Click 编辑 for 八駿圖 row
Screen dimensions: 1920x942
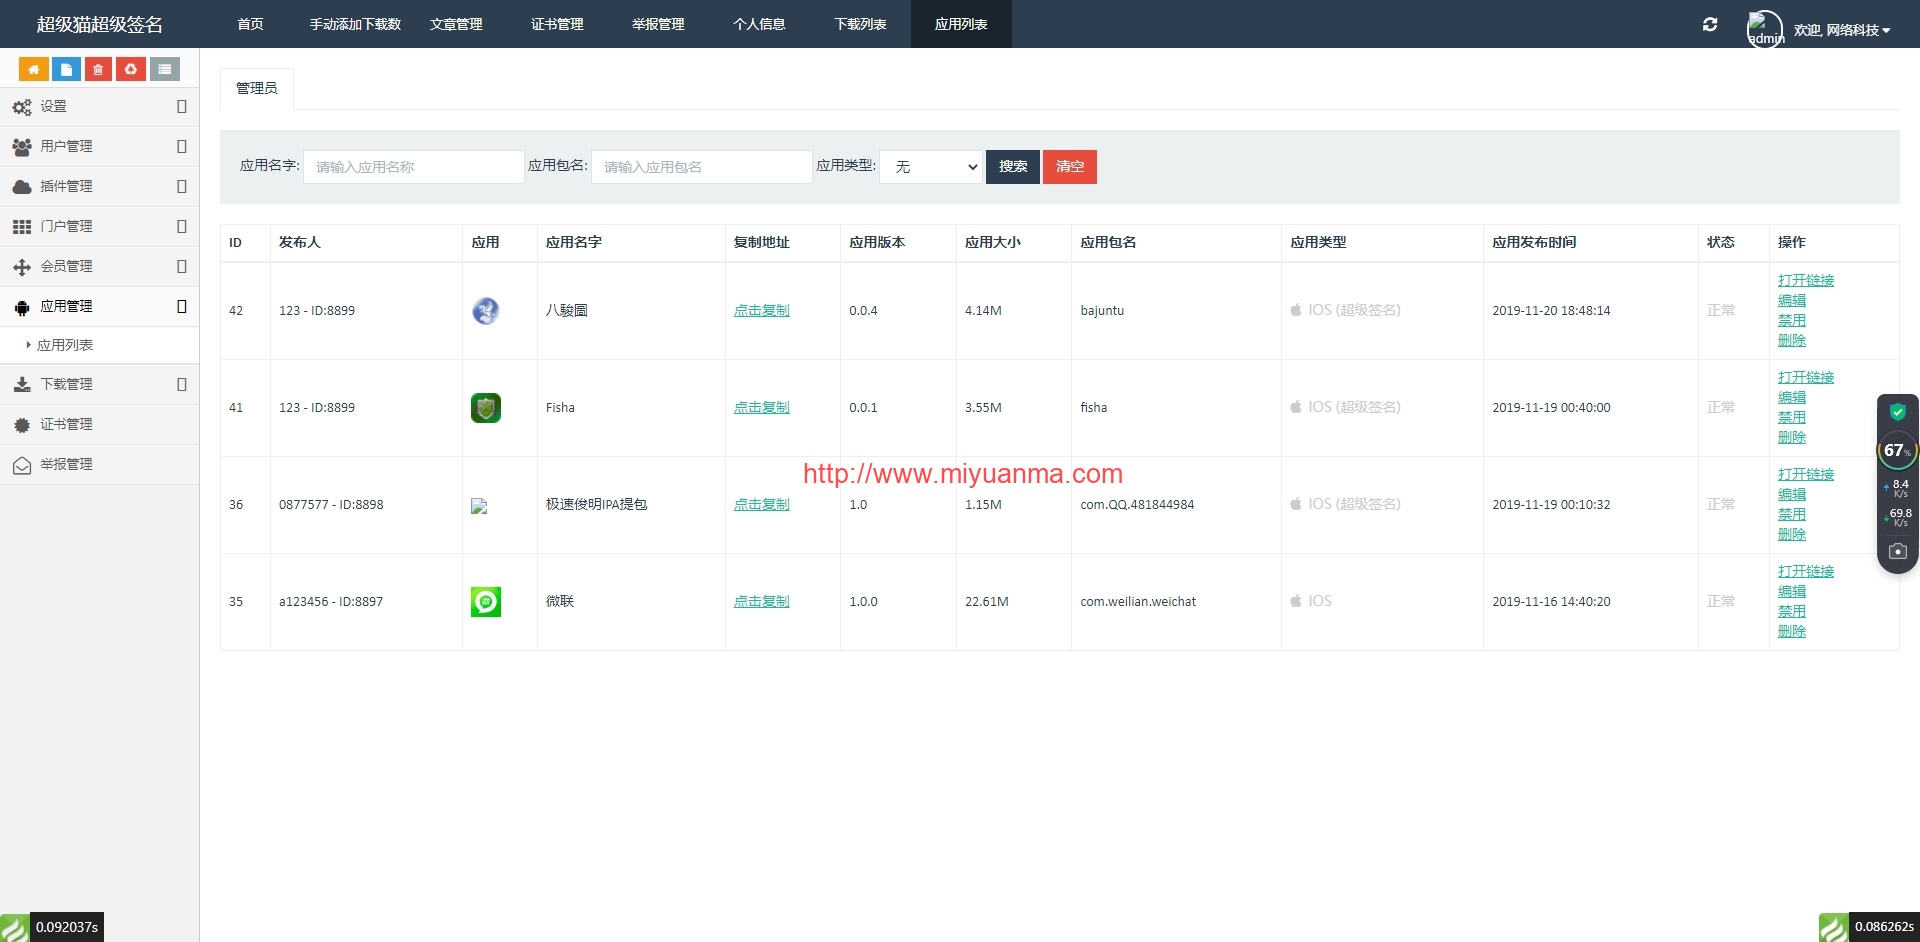click(x=1792, y=301)
